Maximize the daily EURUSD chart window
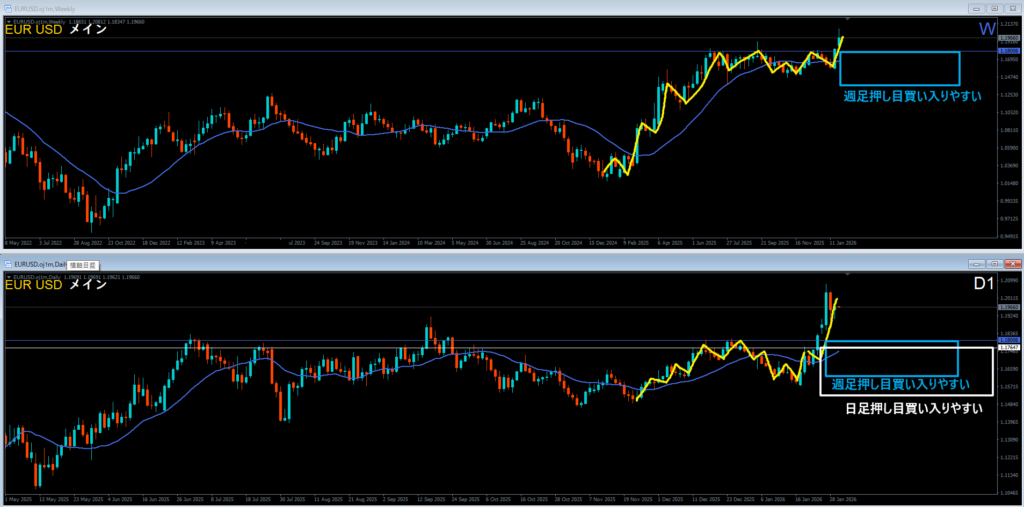The image size is (1024, 507). pos(993,264)
